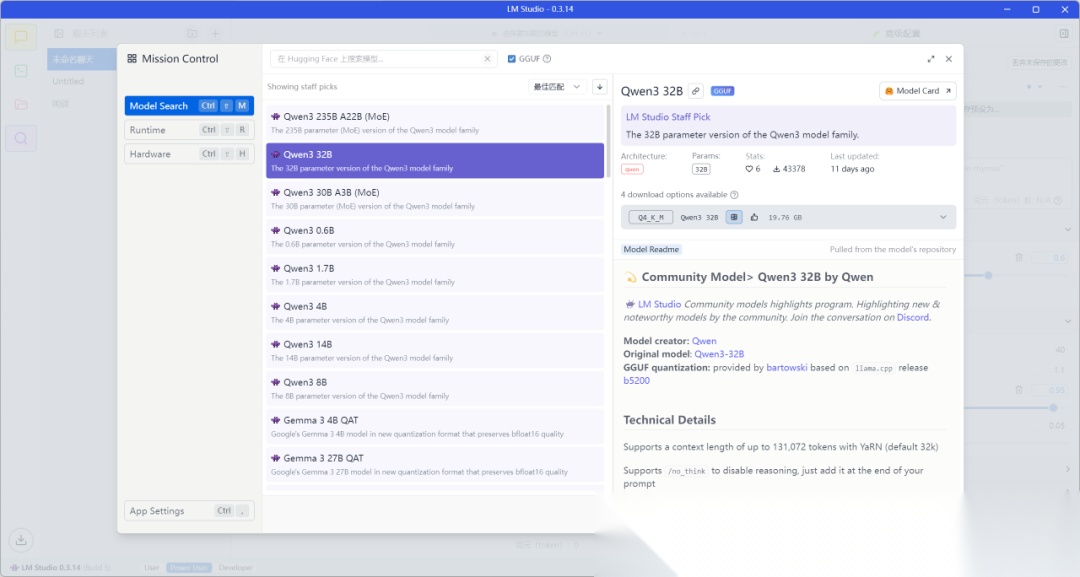Open My Models folder sidebar icon
The width and height of the screenshot is (1080, 577).
(21, 105)
